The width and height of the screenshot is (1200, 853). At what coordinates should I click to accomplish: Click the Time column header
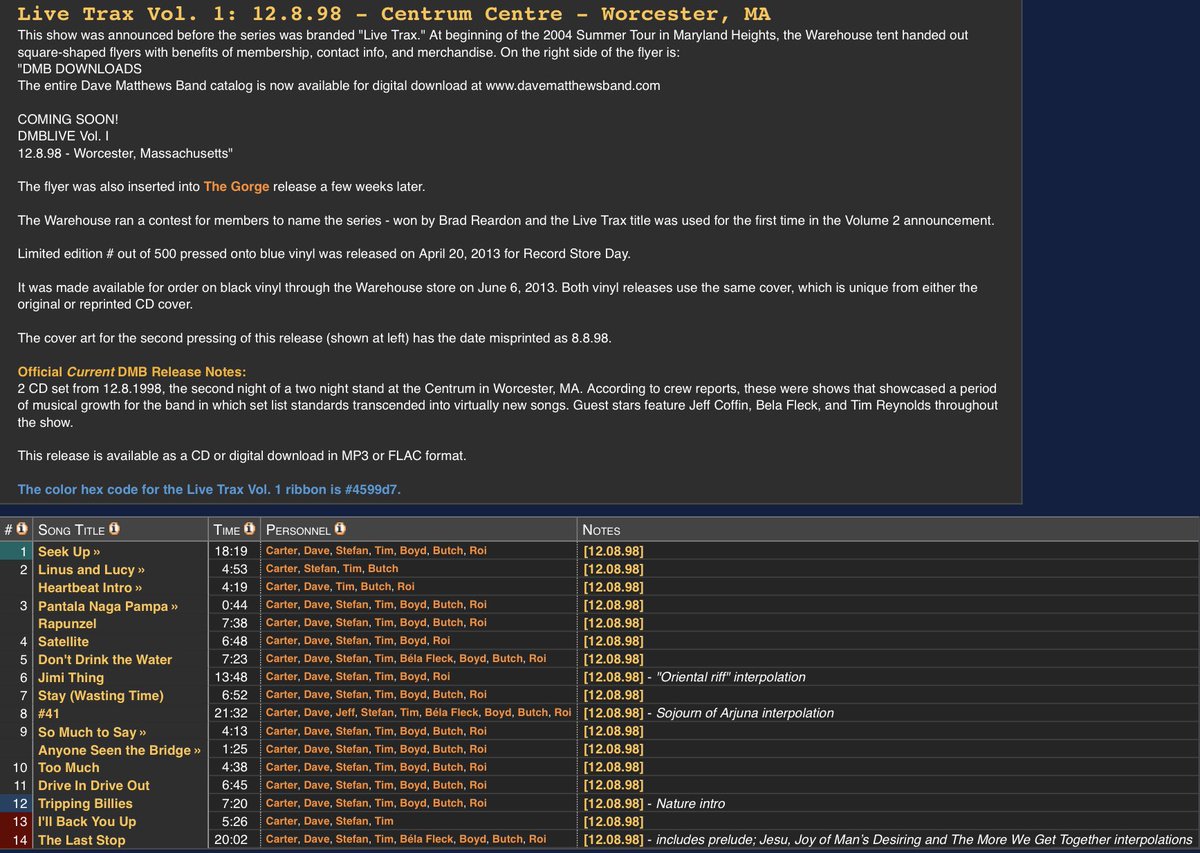pos(226,529)
